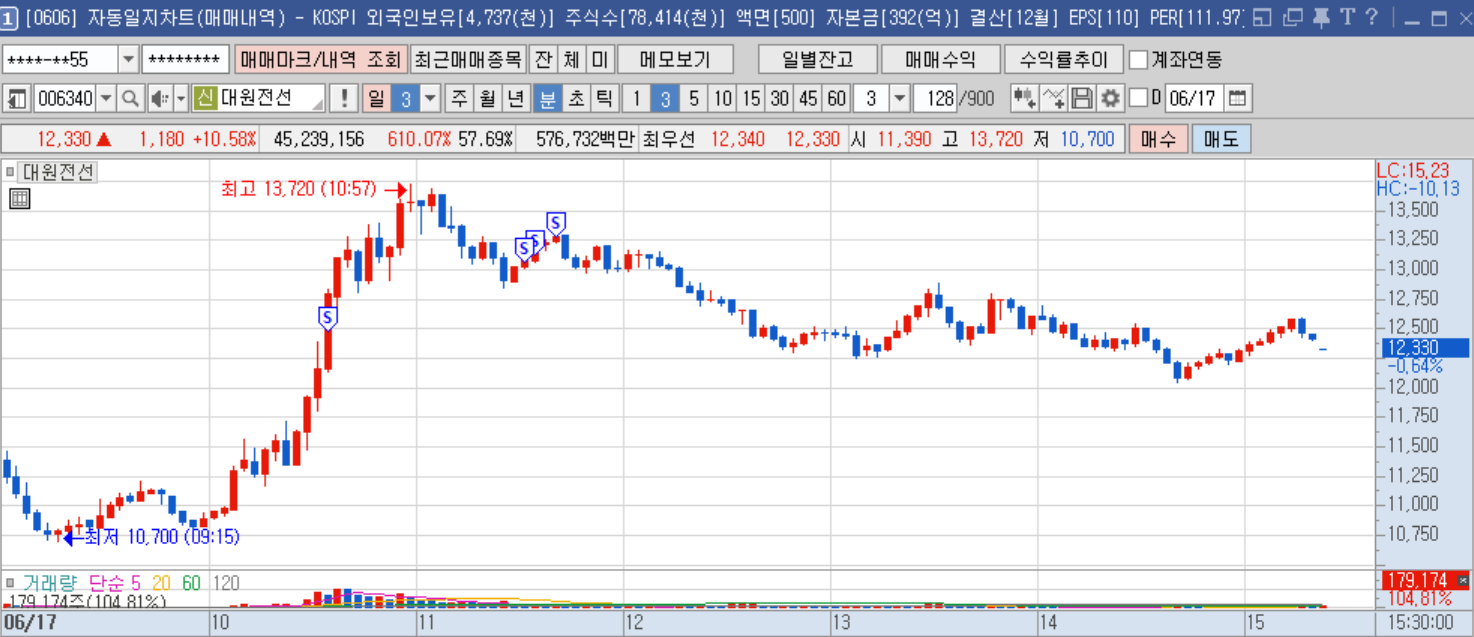The image size is (1474, 637).
Task: Click the blue 12,330 current price tag on axis
Action: coord(1424,348)
